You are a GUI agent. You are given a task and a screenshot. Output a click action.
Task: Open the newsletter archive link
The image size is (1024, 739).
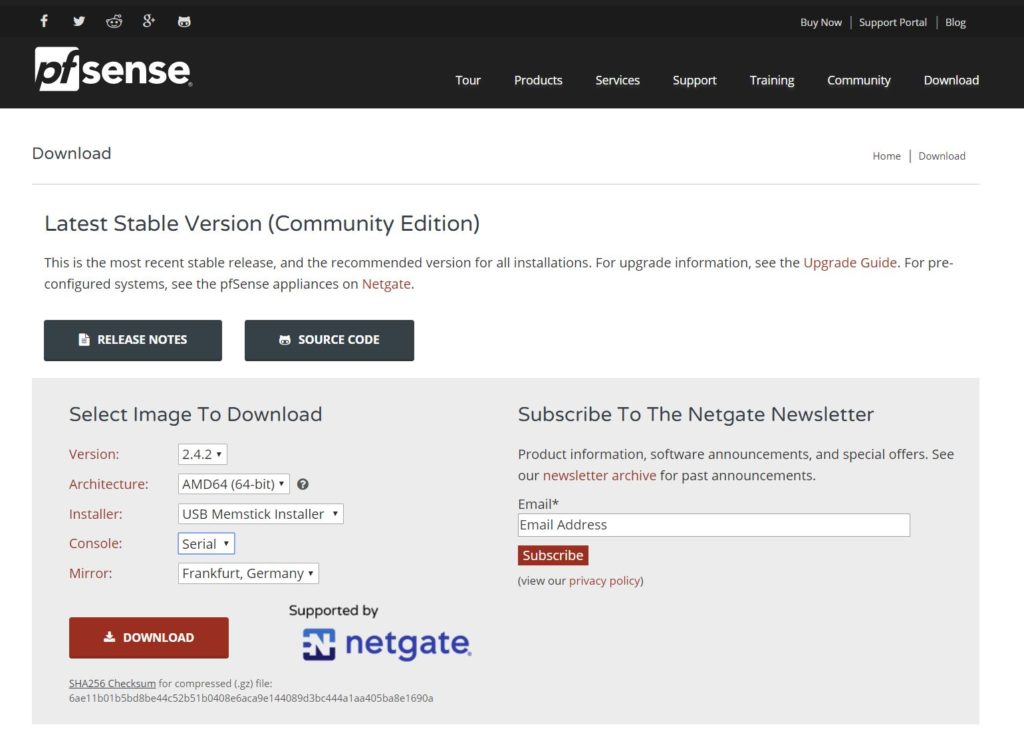coord(600,475)
